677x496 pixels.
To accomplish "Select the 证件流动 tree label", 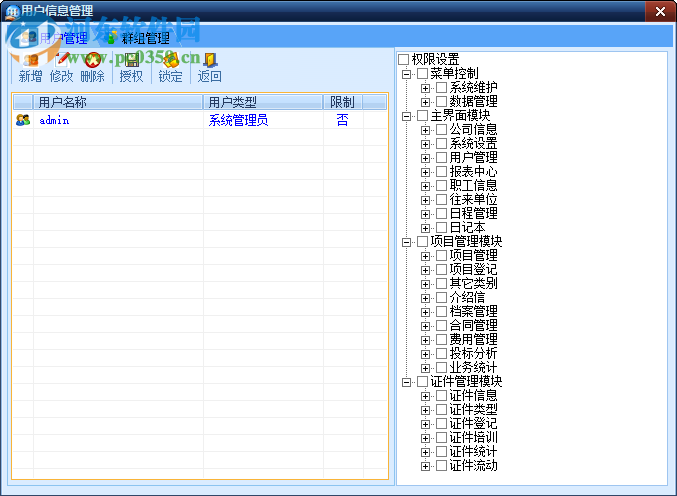I will point(473,465).
